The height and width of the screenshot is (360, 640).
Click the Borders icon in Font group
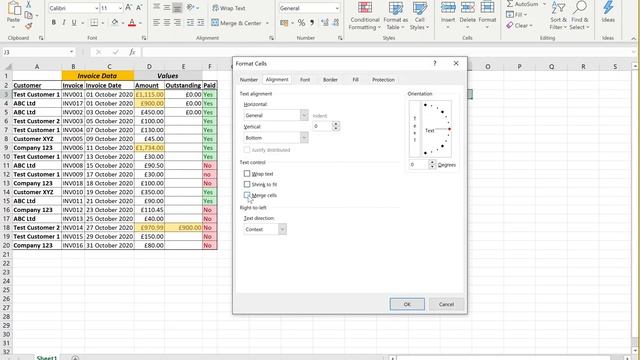pos(94,23)
